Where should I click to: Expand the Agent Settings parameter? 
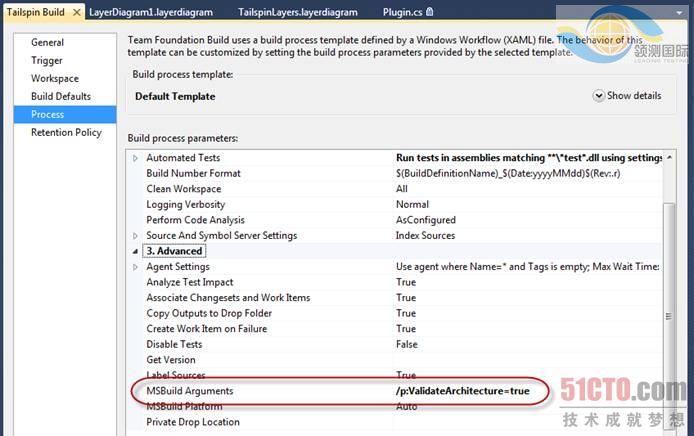tap(135, 267)
